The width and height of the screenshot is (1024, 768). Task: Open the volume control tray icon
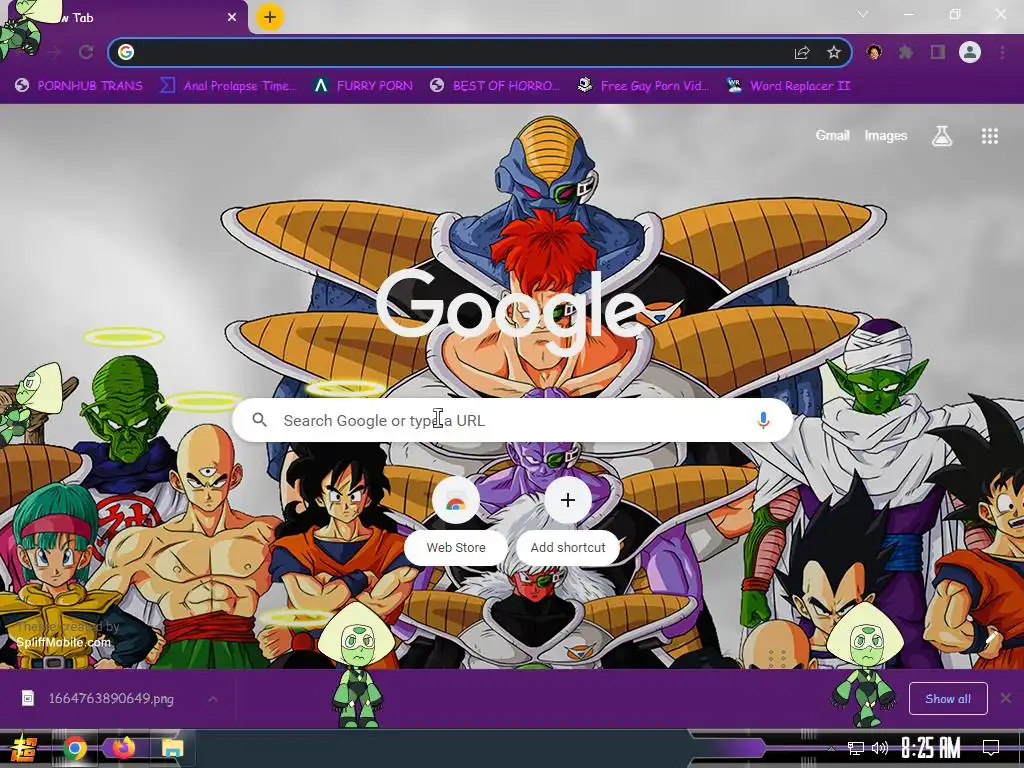(880, 748)
